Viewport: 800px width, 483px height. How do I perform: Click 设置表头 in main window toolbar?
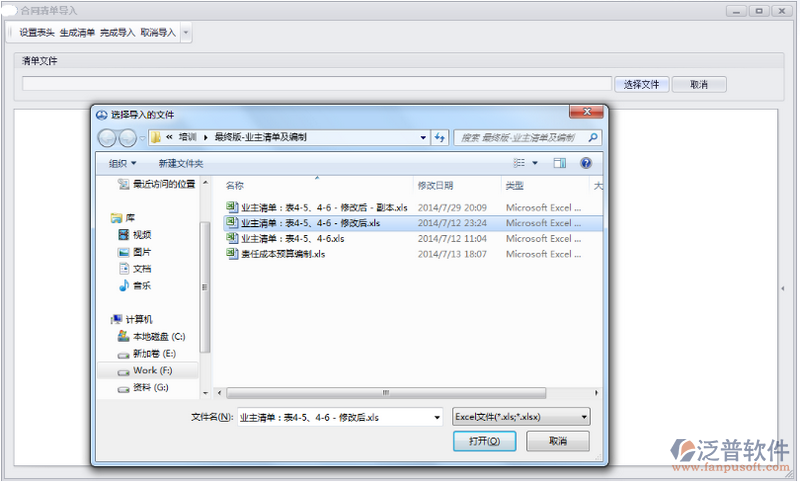click(37, 33)
